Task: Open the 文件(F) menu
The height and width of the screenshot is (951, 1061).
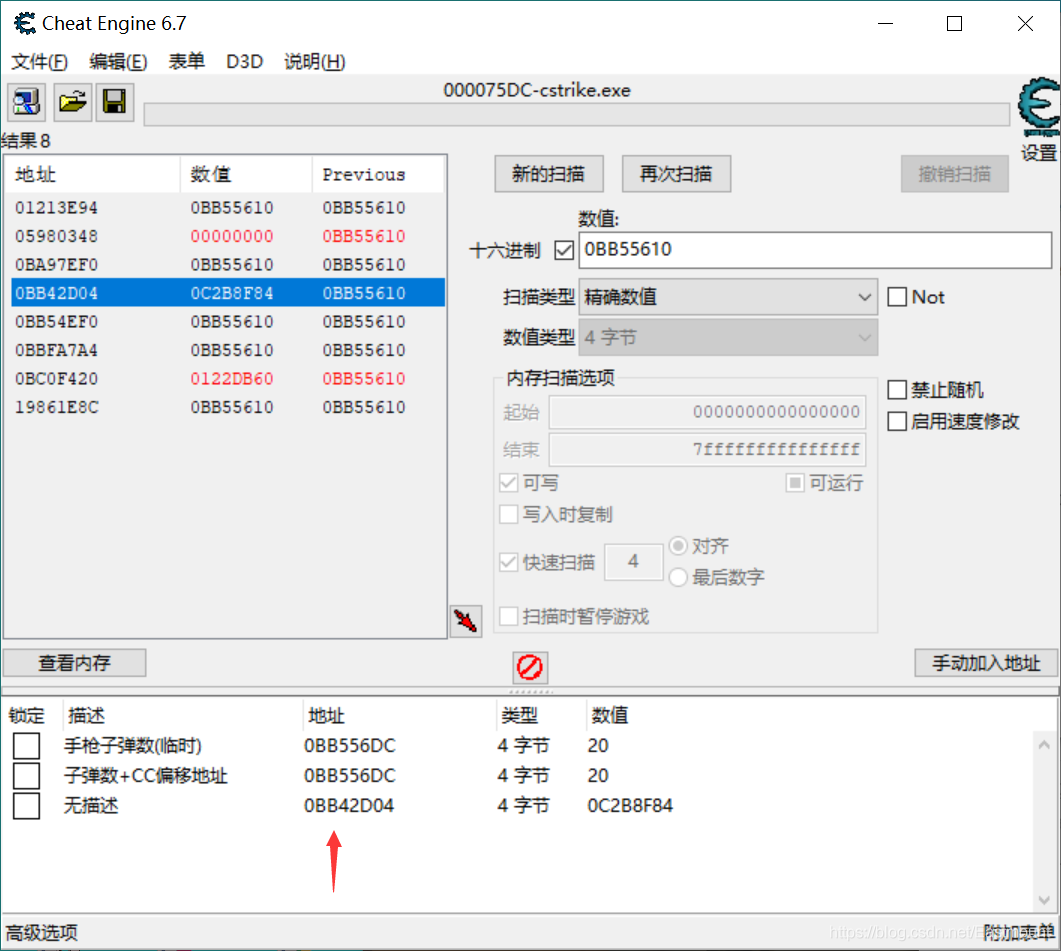Action: (x=39, y=62)
